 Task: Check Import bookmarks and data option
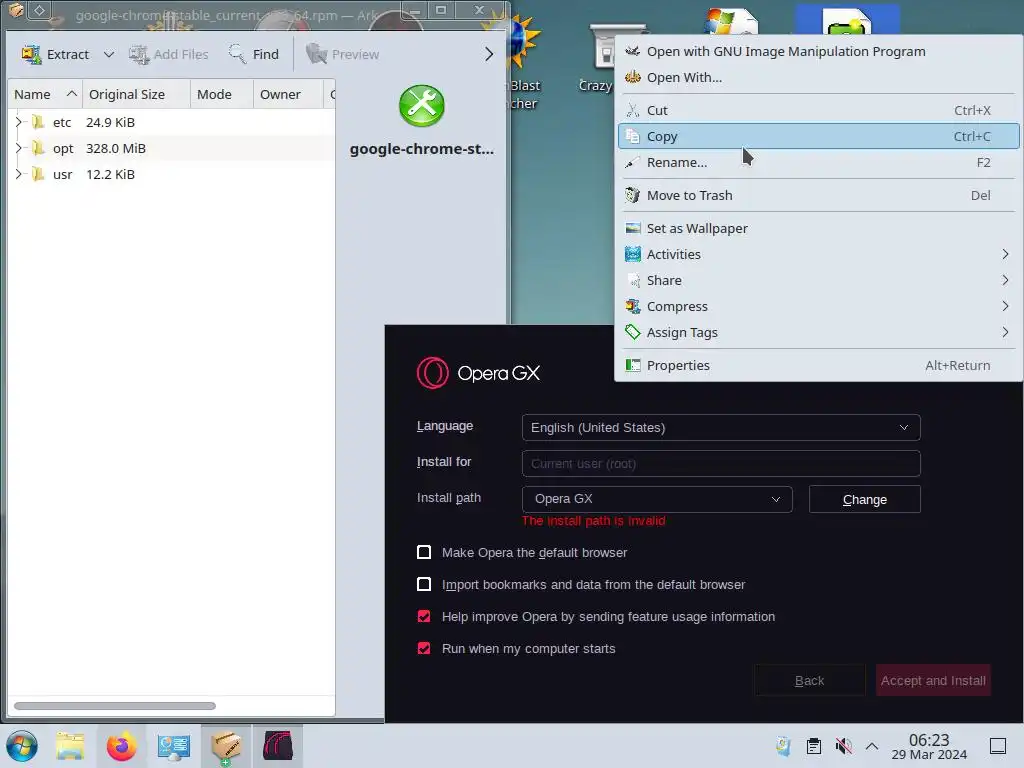click(x=424, y=584)
